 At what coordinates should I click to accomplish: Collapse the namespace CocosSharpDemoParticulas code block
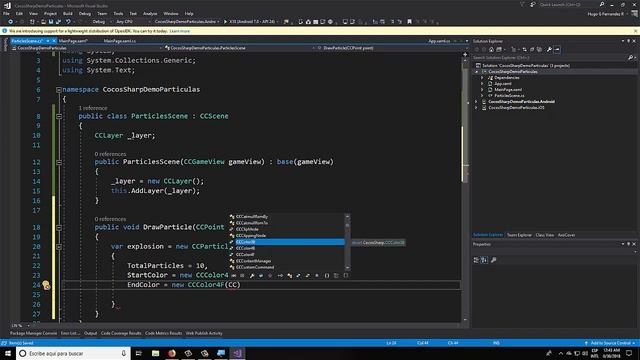[59, 90]
